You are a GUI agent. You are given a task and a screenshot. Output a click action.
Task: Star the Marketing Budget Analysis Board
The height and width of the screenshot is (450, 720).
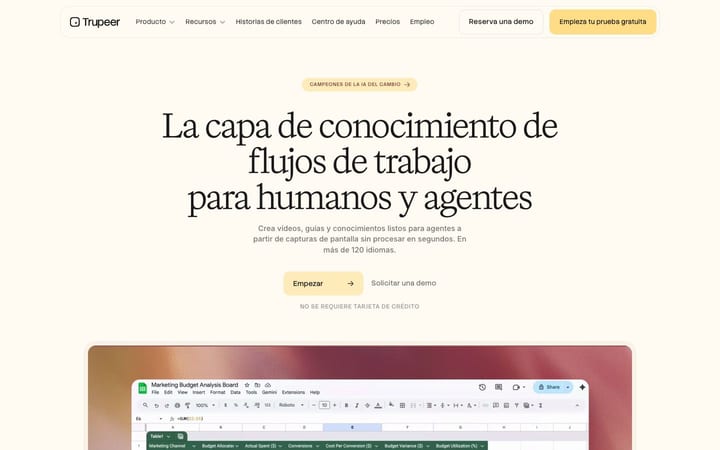pos(247,385)
